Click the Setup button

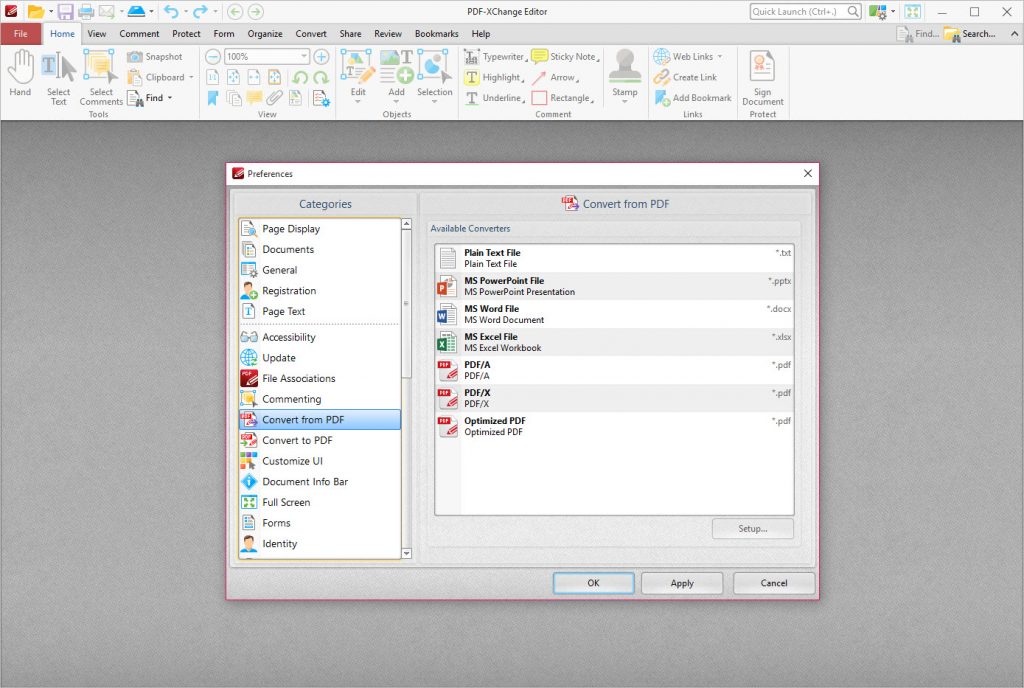coord(752,528)
